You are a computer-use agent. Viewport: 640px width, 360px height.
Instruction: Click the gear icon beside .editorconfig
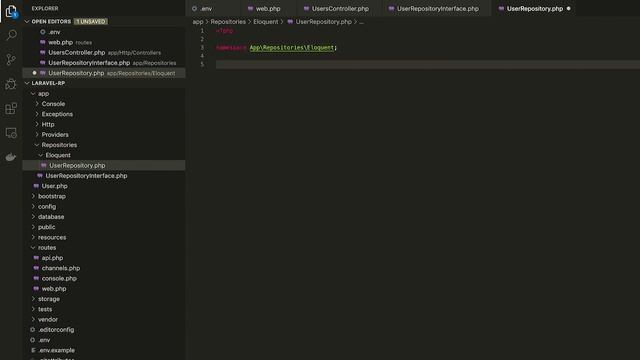pyautogui.click(x=33, y=330)
